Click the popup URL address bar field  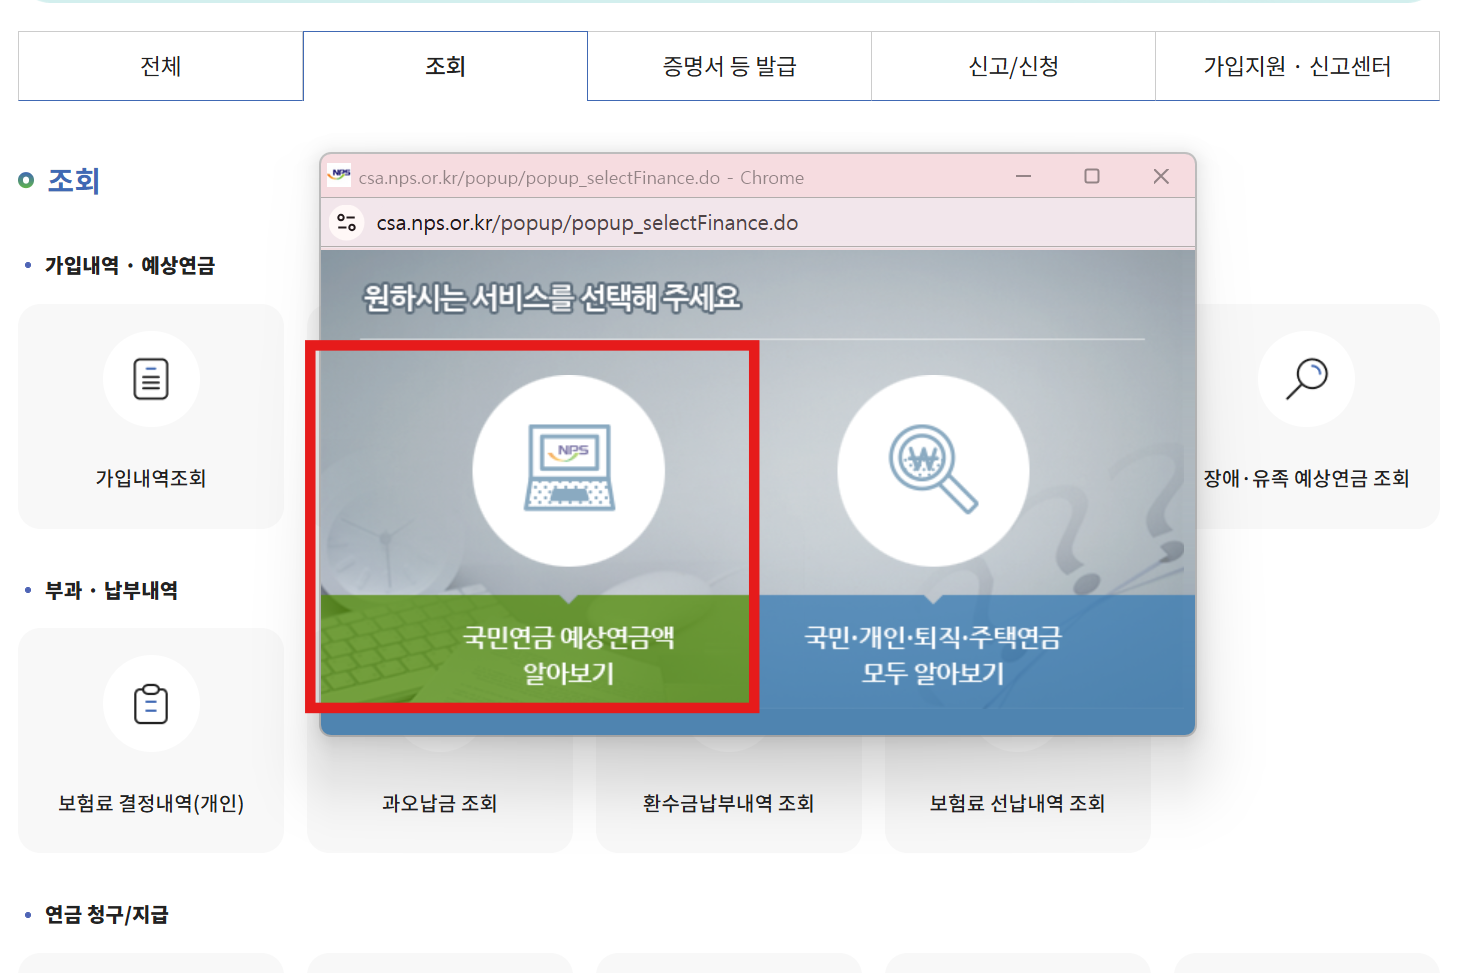700,222
